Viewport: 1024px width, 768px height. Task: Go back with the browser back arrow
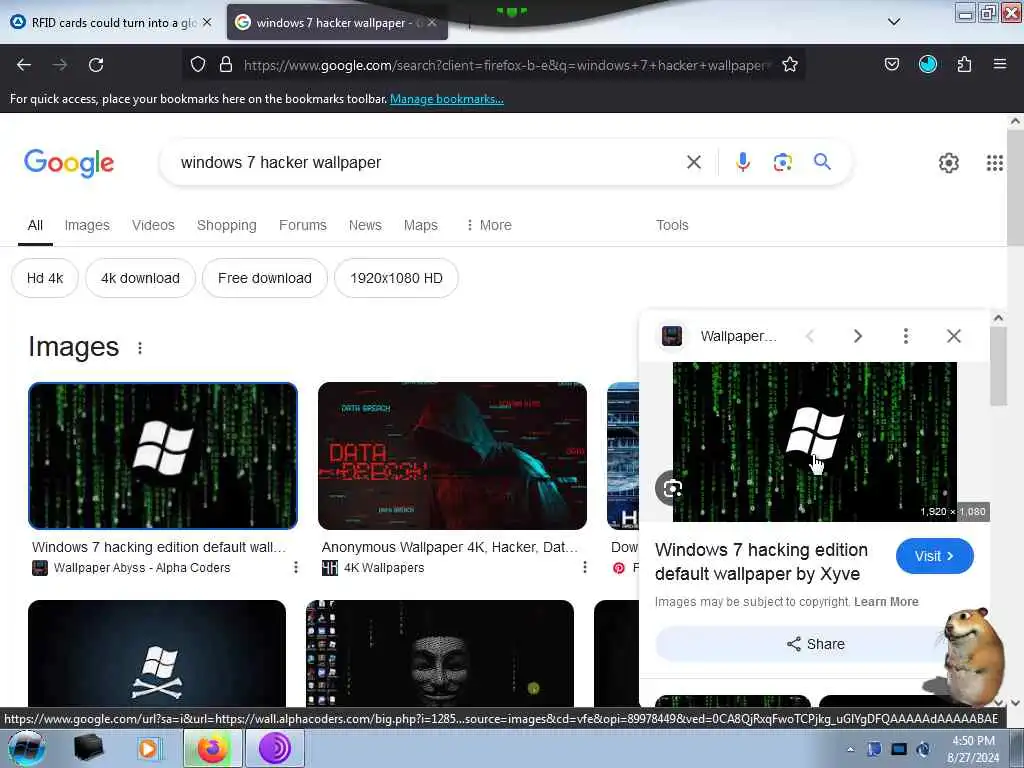point(24,65)
